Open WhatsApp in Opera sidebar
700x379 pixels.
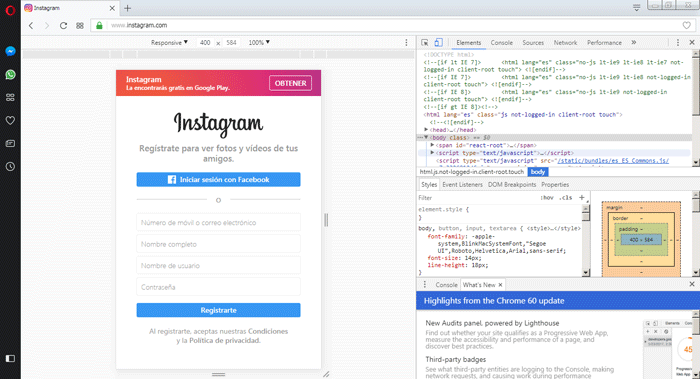10,75
